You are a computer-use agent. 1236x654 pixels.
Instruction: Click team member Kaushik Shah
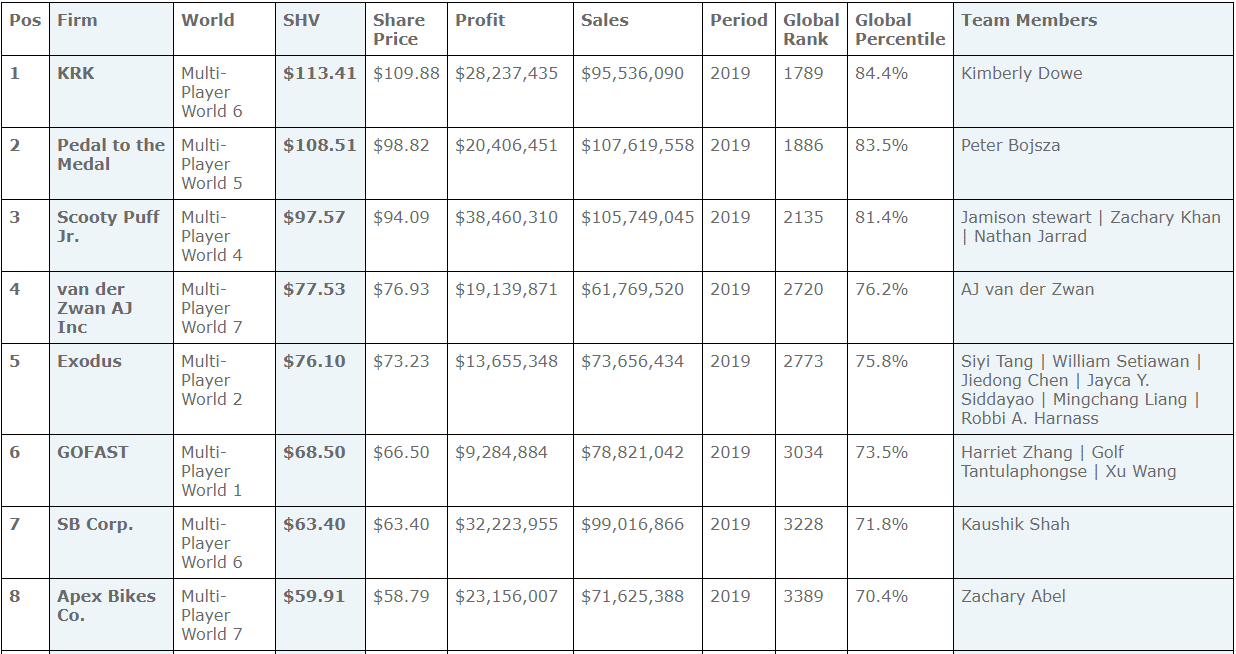pyautogui.click(x=1015, y=524)
